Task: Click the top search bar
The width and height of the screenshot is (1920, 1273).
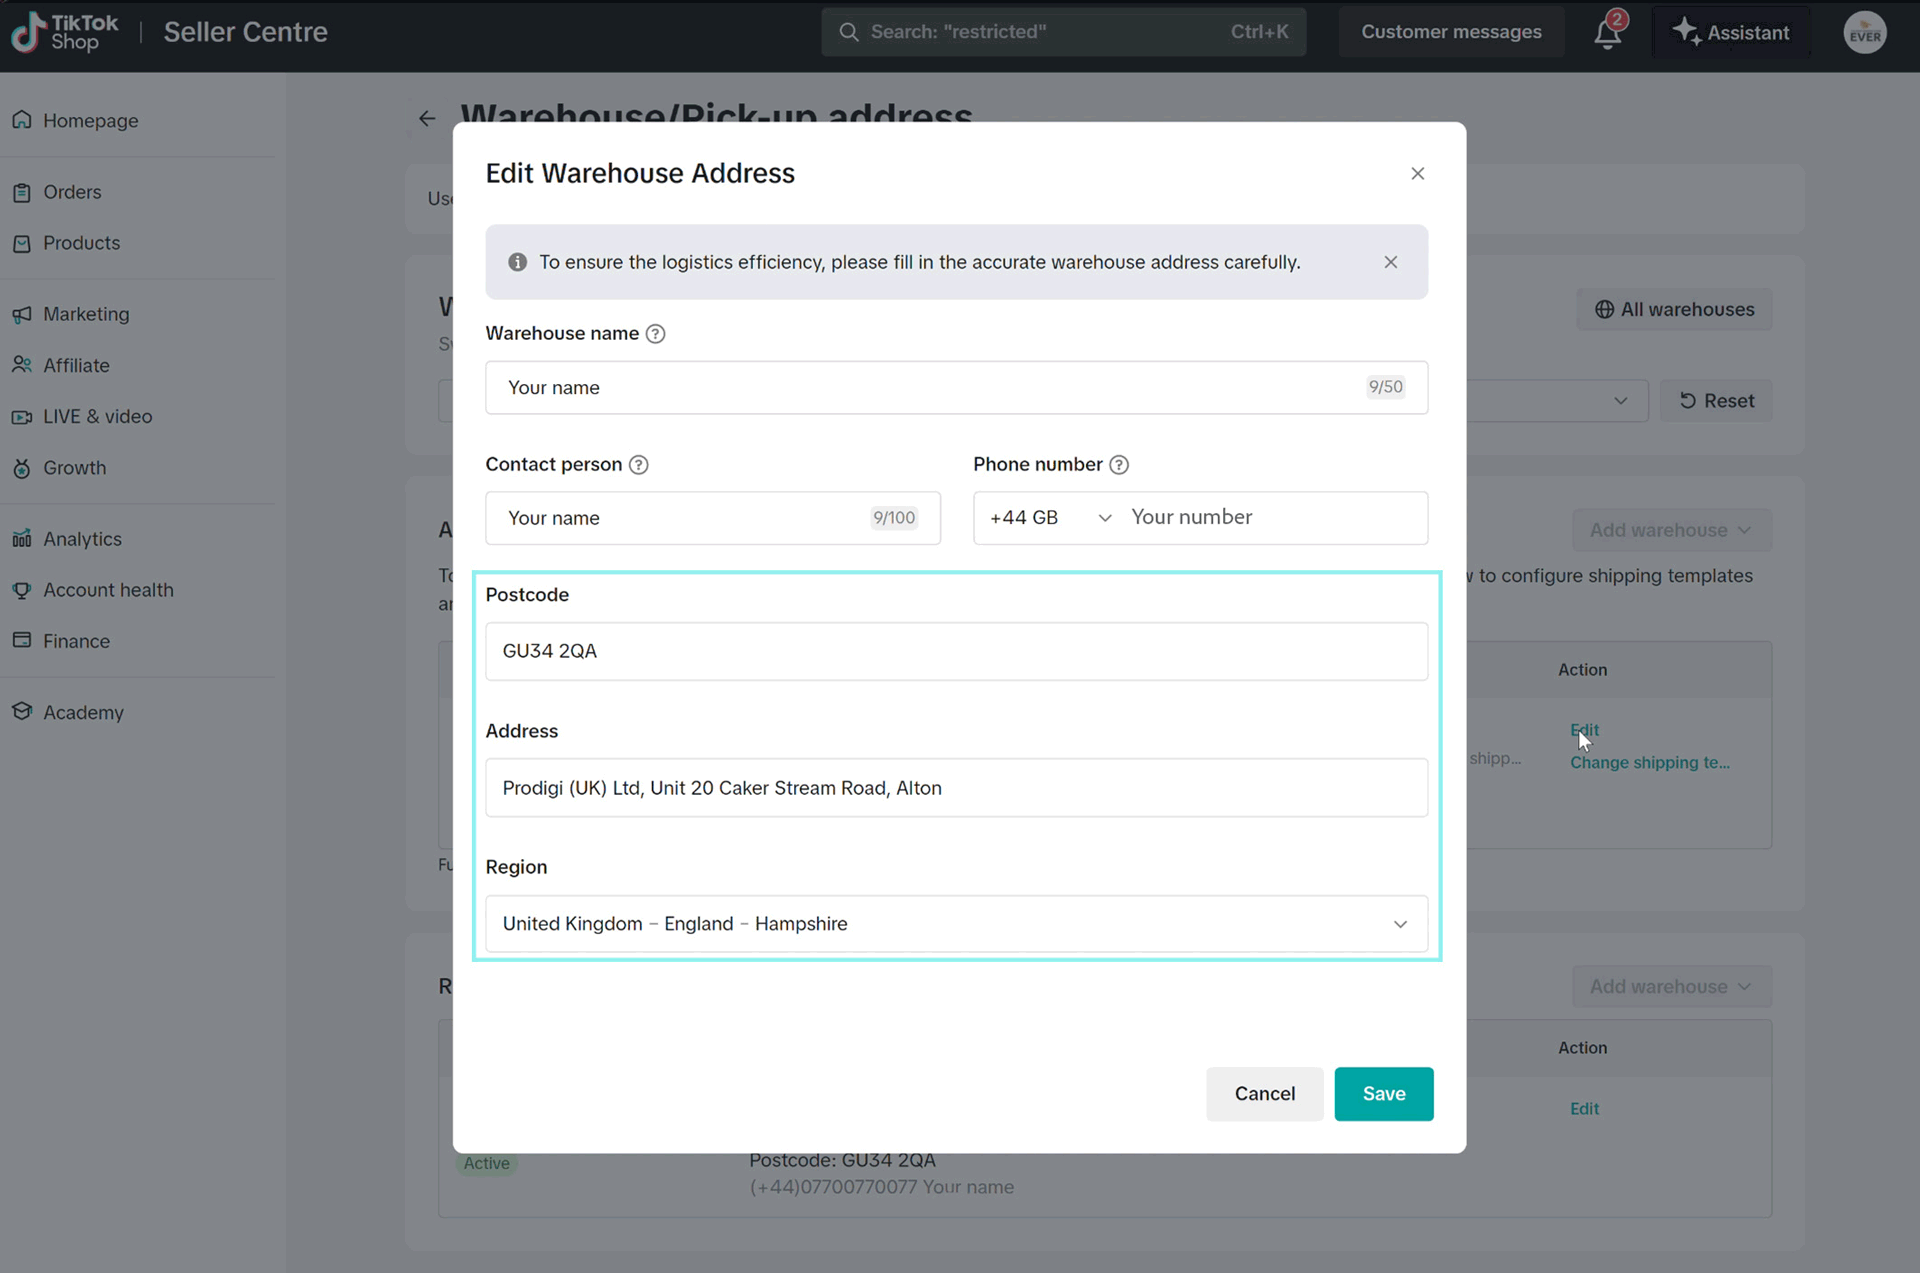Action: point(1062,32)
